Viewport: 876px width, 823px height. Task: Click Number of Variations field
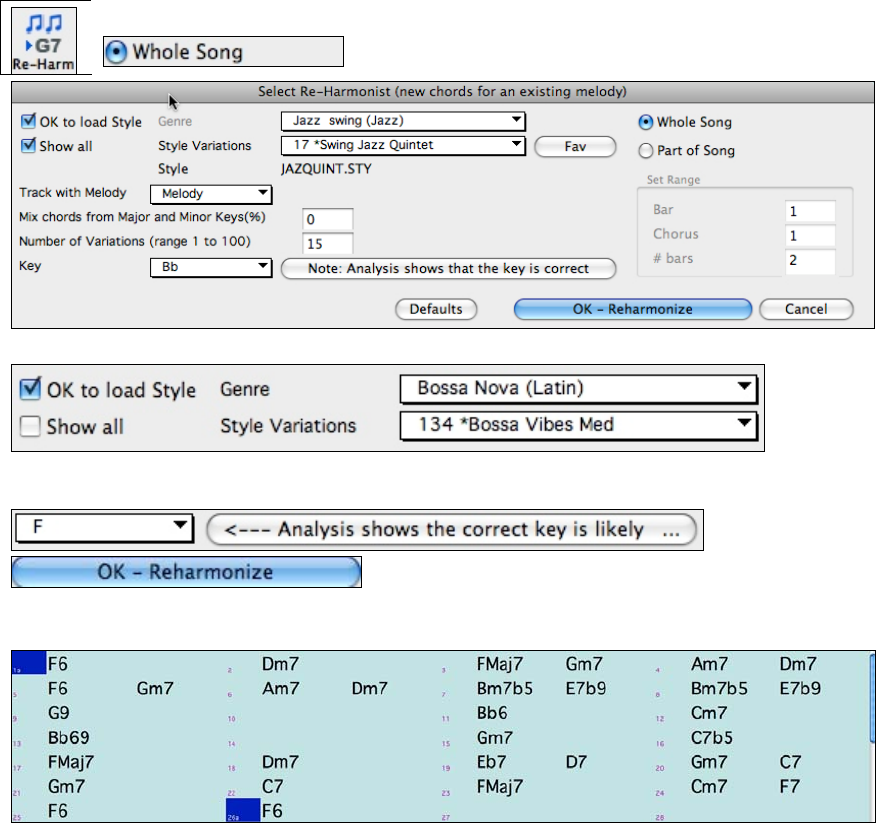click(x=327, y=243)
